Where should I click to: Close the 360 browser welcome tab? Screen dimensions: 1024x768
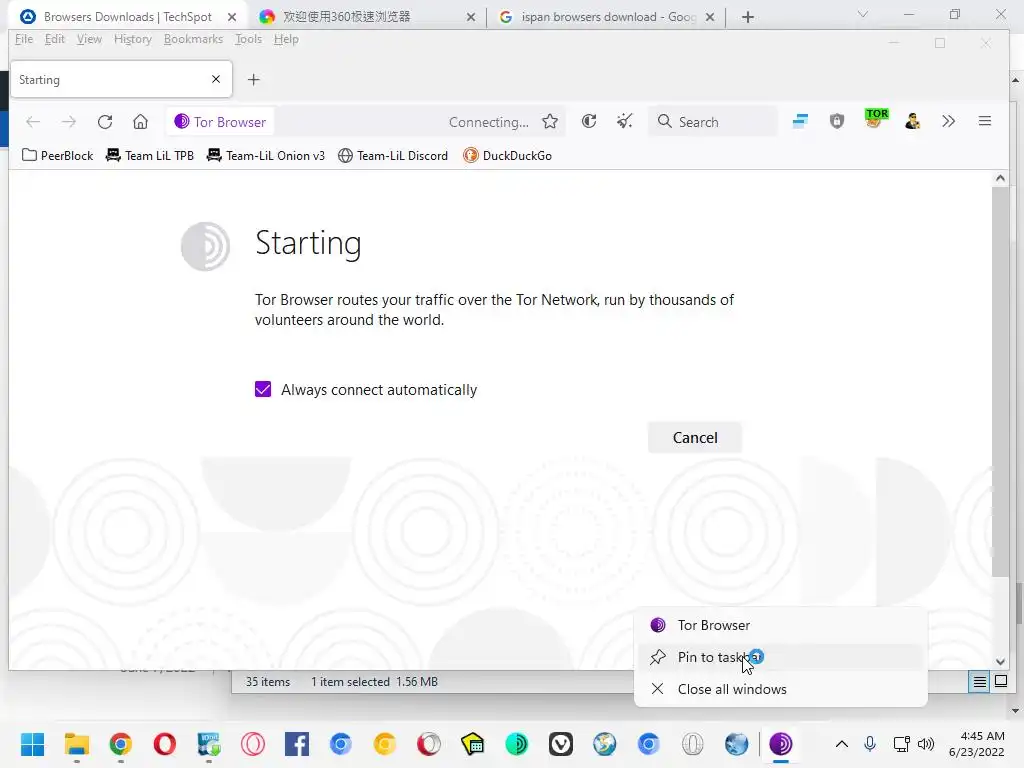(x=471, y=17)
